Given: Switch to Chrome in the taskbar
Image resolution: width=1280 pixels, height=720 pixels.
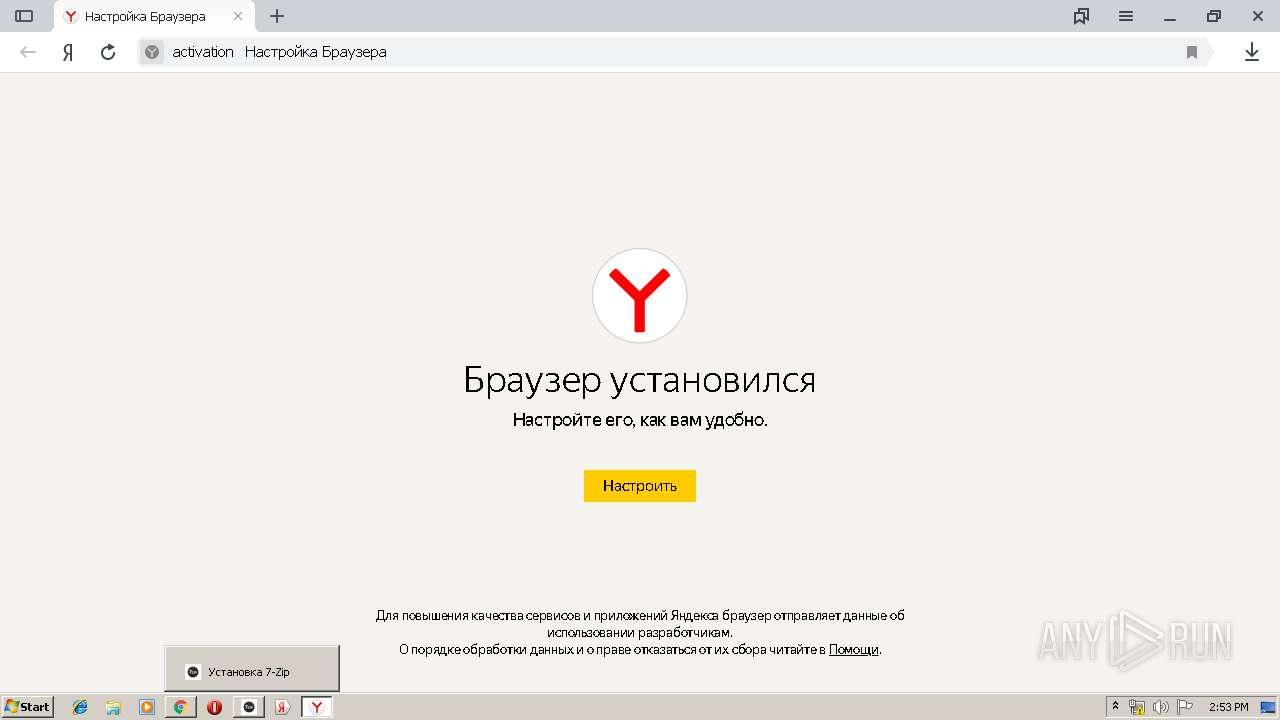Looking at the screenshot, I should 181,707.
